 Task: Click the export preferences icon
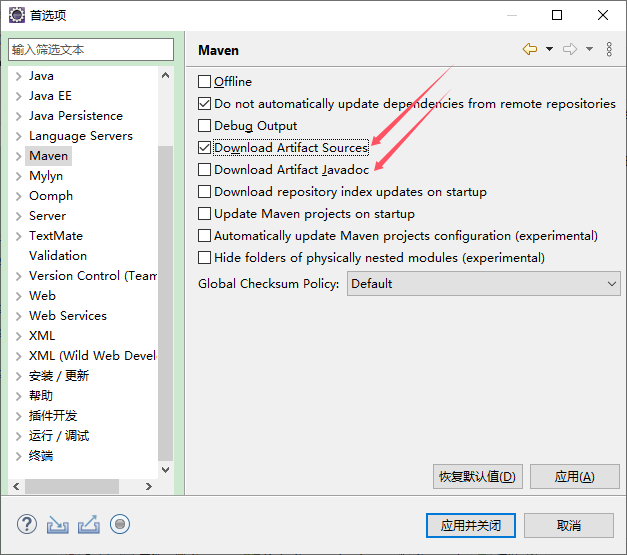coord(88,524)
